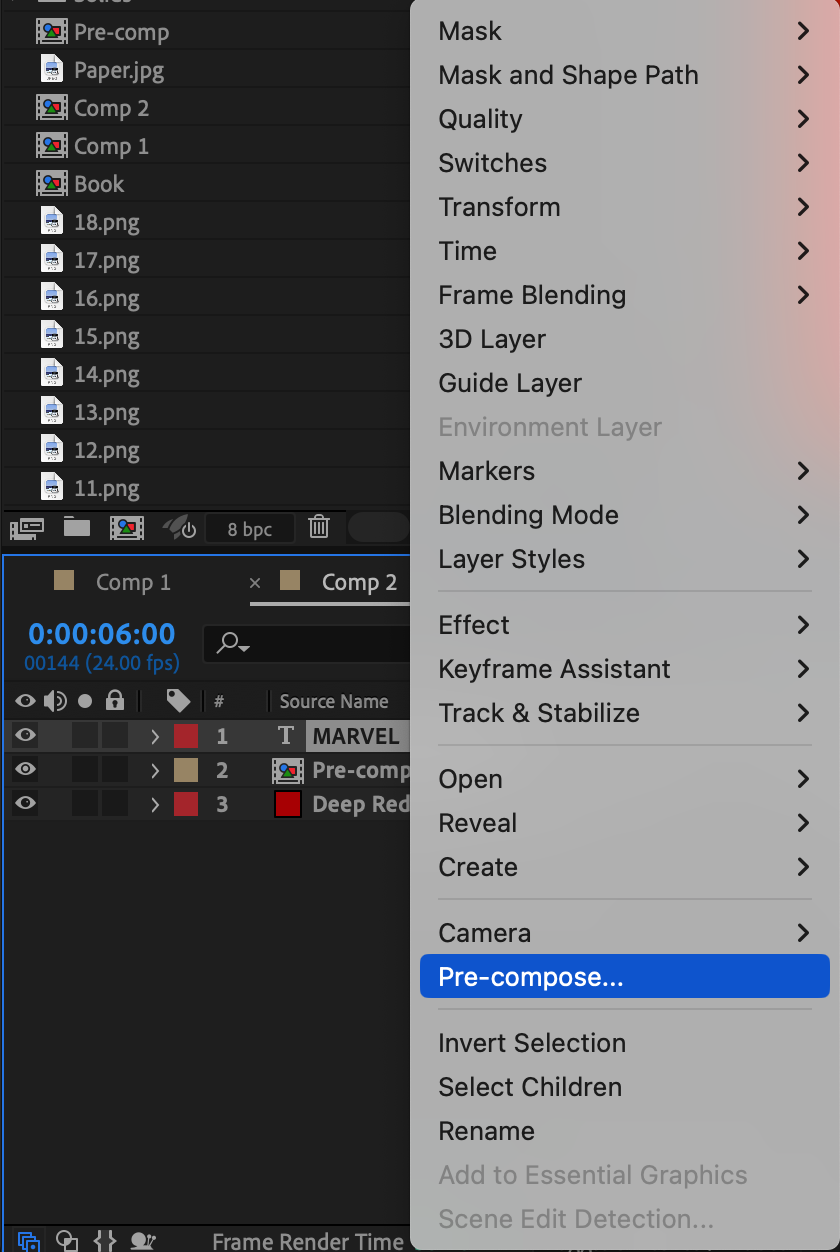Toggle visibility of Pre-comp layer
This screenshot has width=840, height=1252.
point(26,770)
